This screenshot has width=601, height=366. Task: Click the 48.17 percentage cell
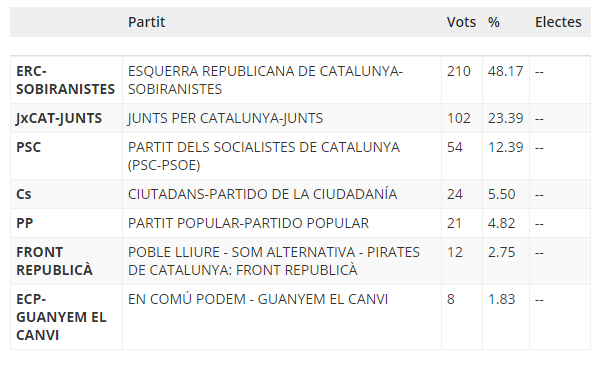505,71
